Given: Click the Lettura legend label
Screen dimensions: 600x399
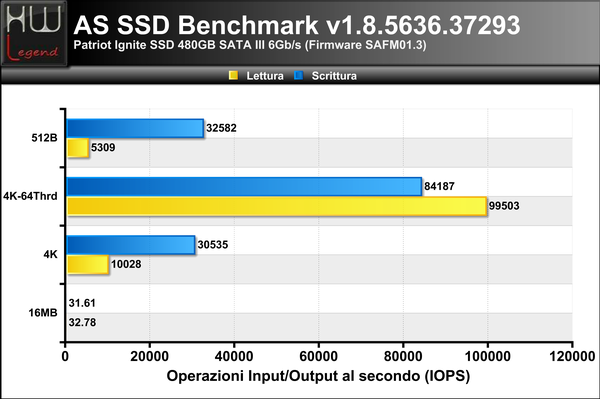Looking at the screenshot, I should 265,76.
